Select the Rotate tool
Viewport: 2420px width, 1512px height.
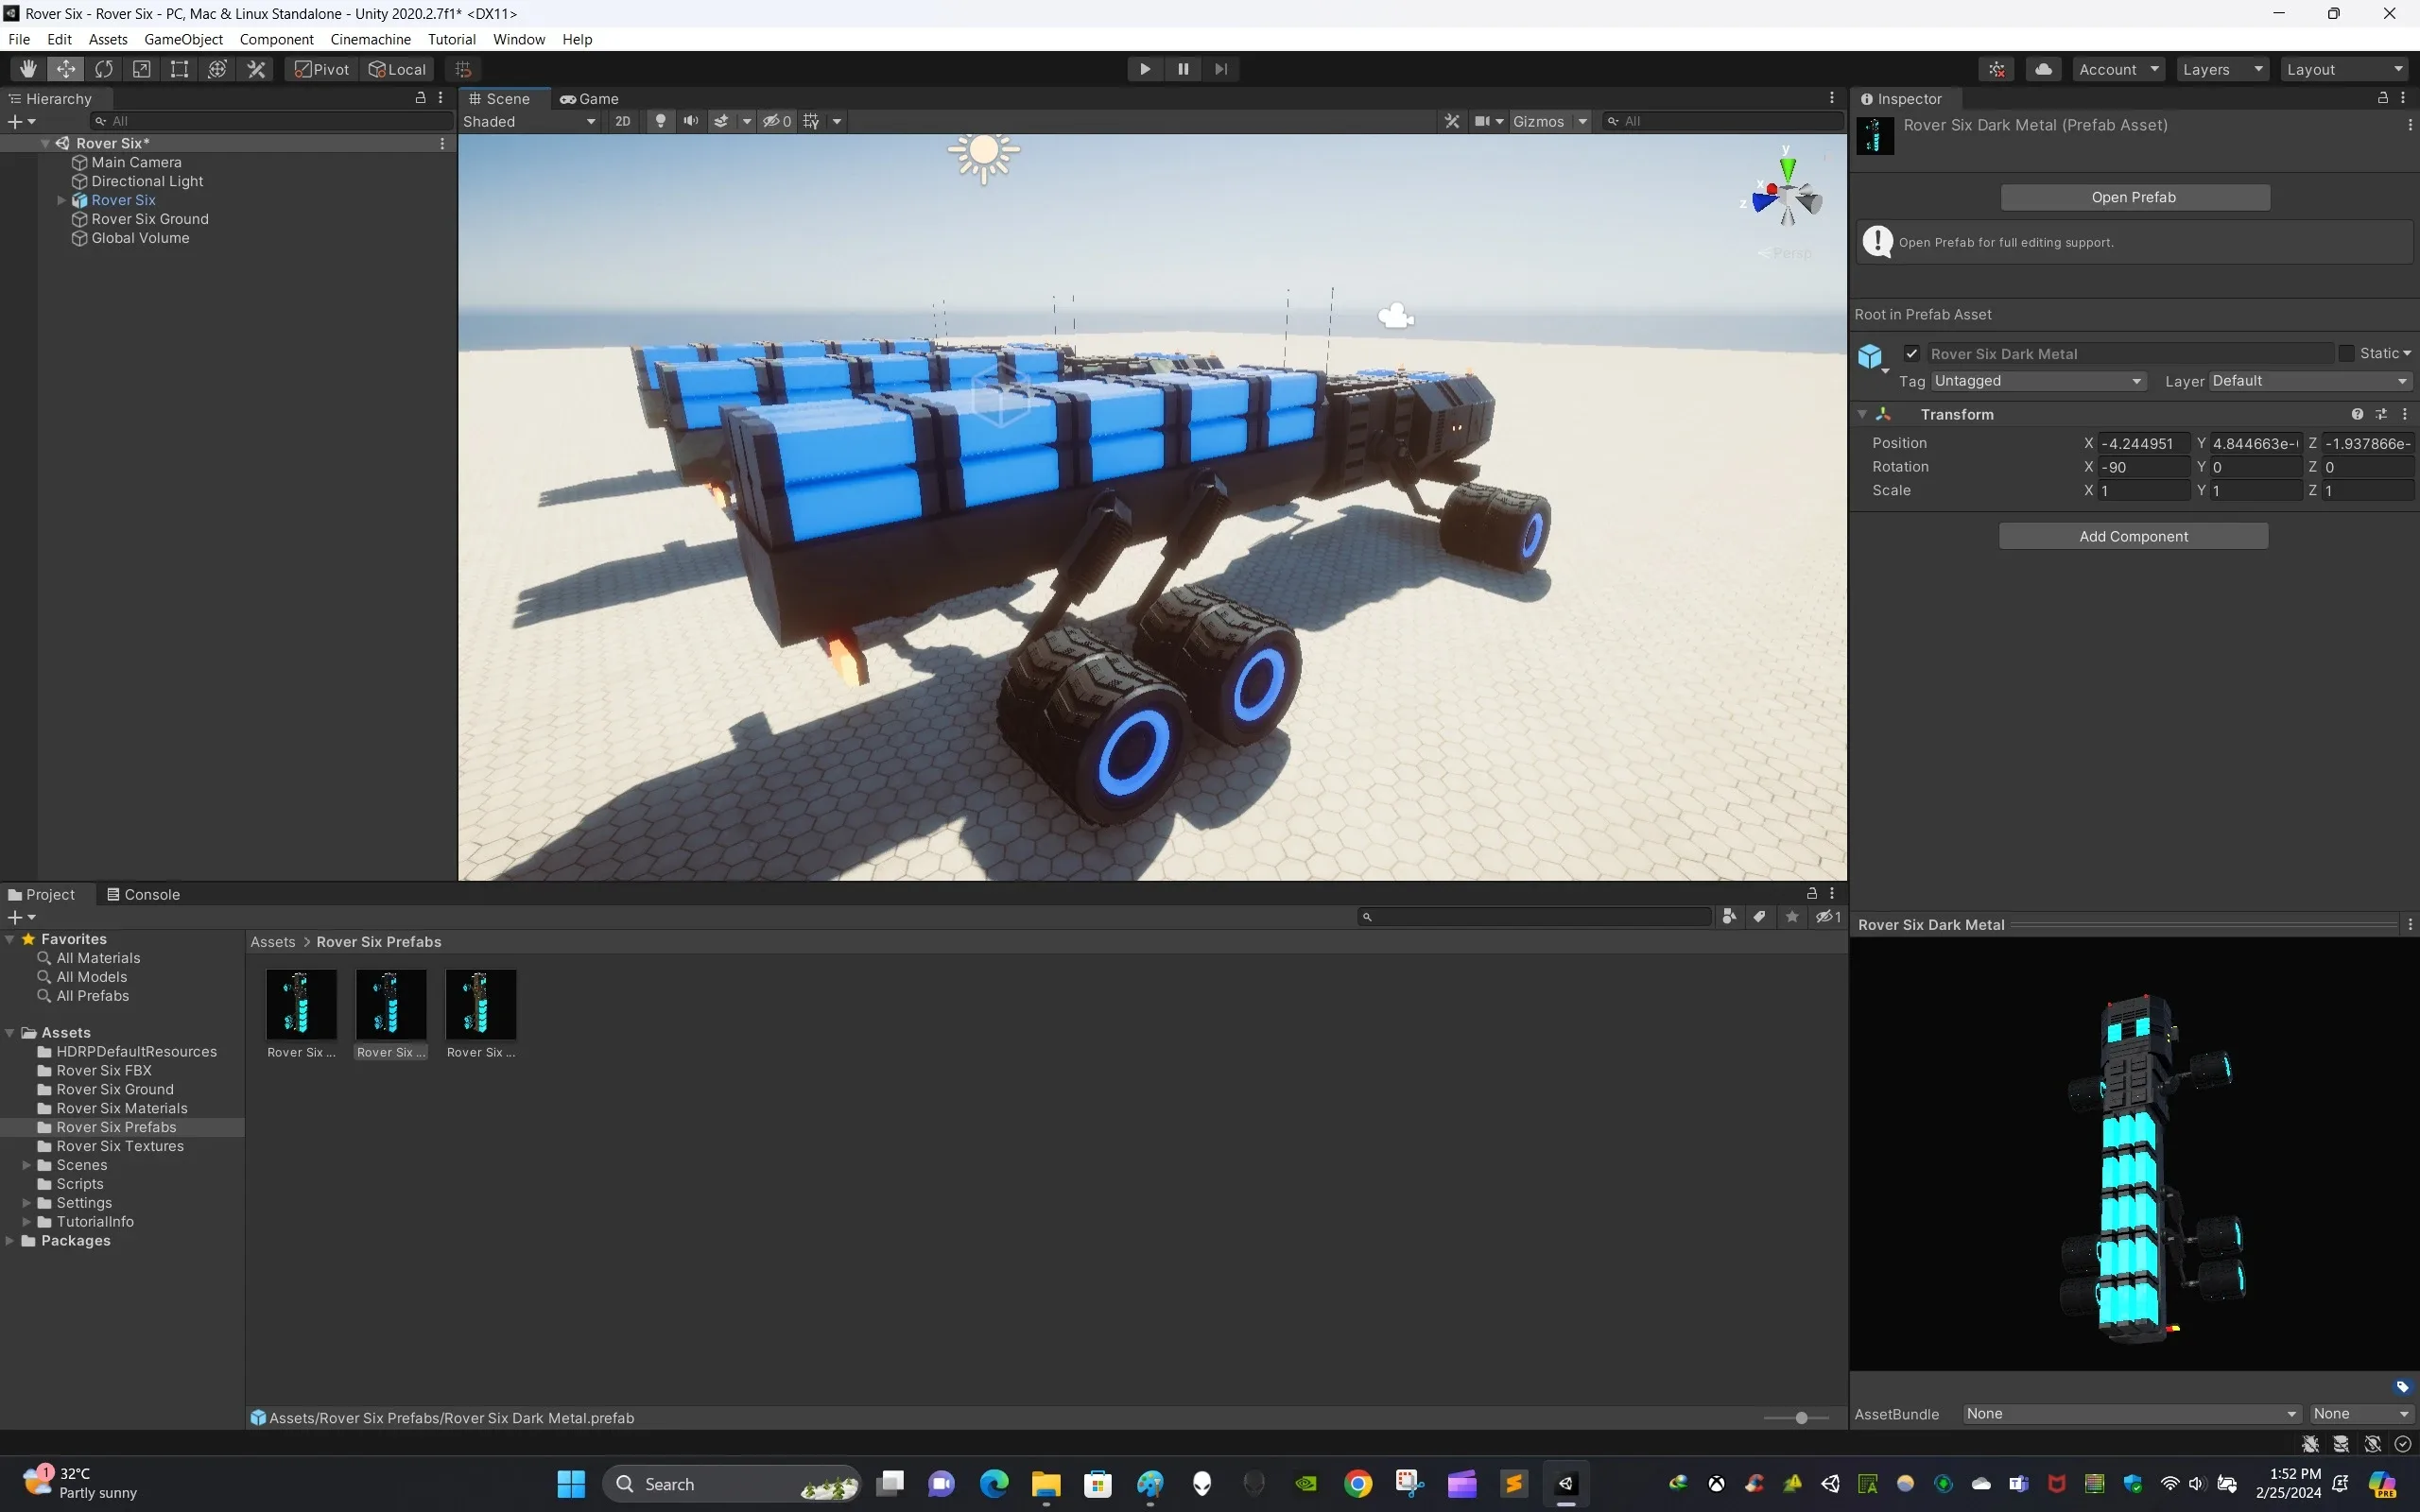[104, 69]
